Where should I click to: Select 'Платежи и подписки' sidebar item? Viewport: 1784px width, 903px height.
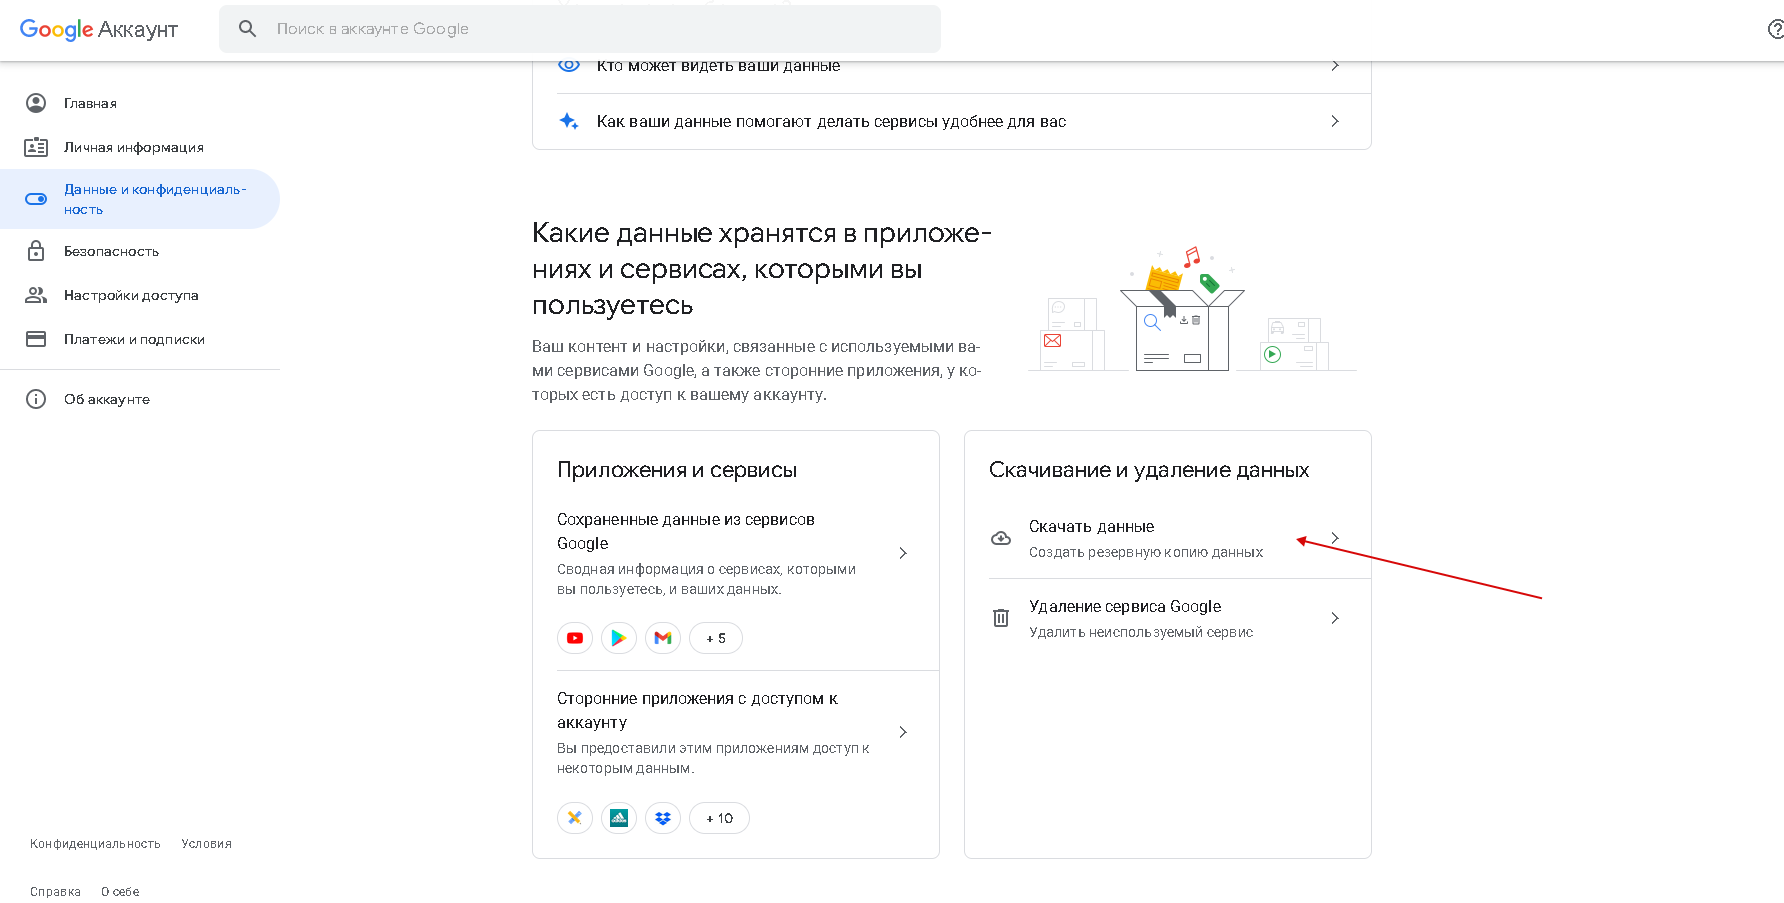[x=134, y=339]
